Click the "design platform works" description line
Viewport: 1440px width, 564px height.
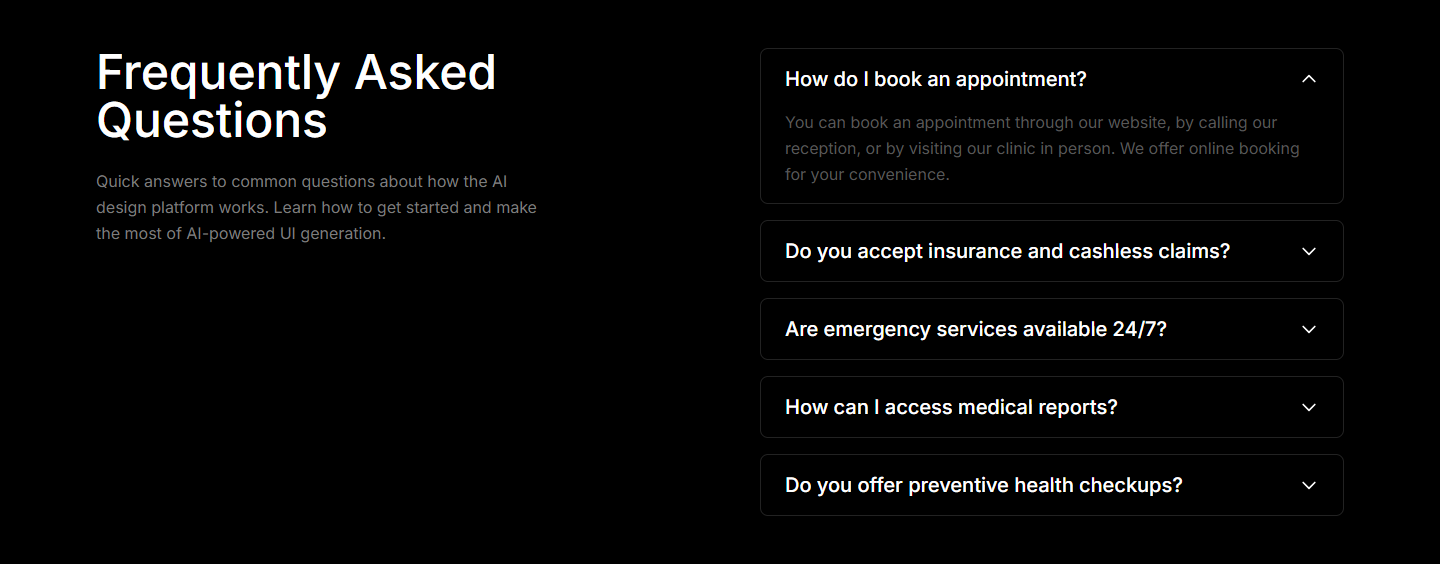180,208
